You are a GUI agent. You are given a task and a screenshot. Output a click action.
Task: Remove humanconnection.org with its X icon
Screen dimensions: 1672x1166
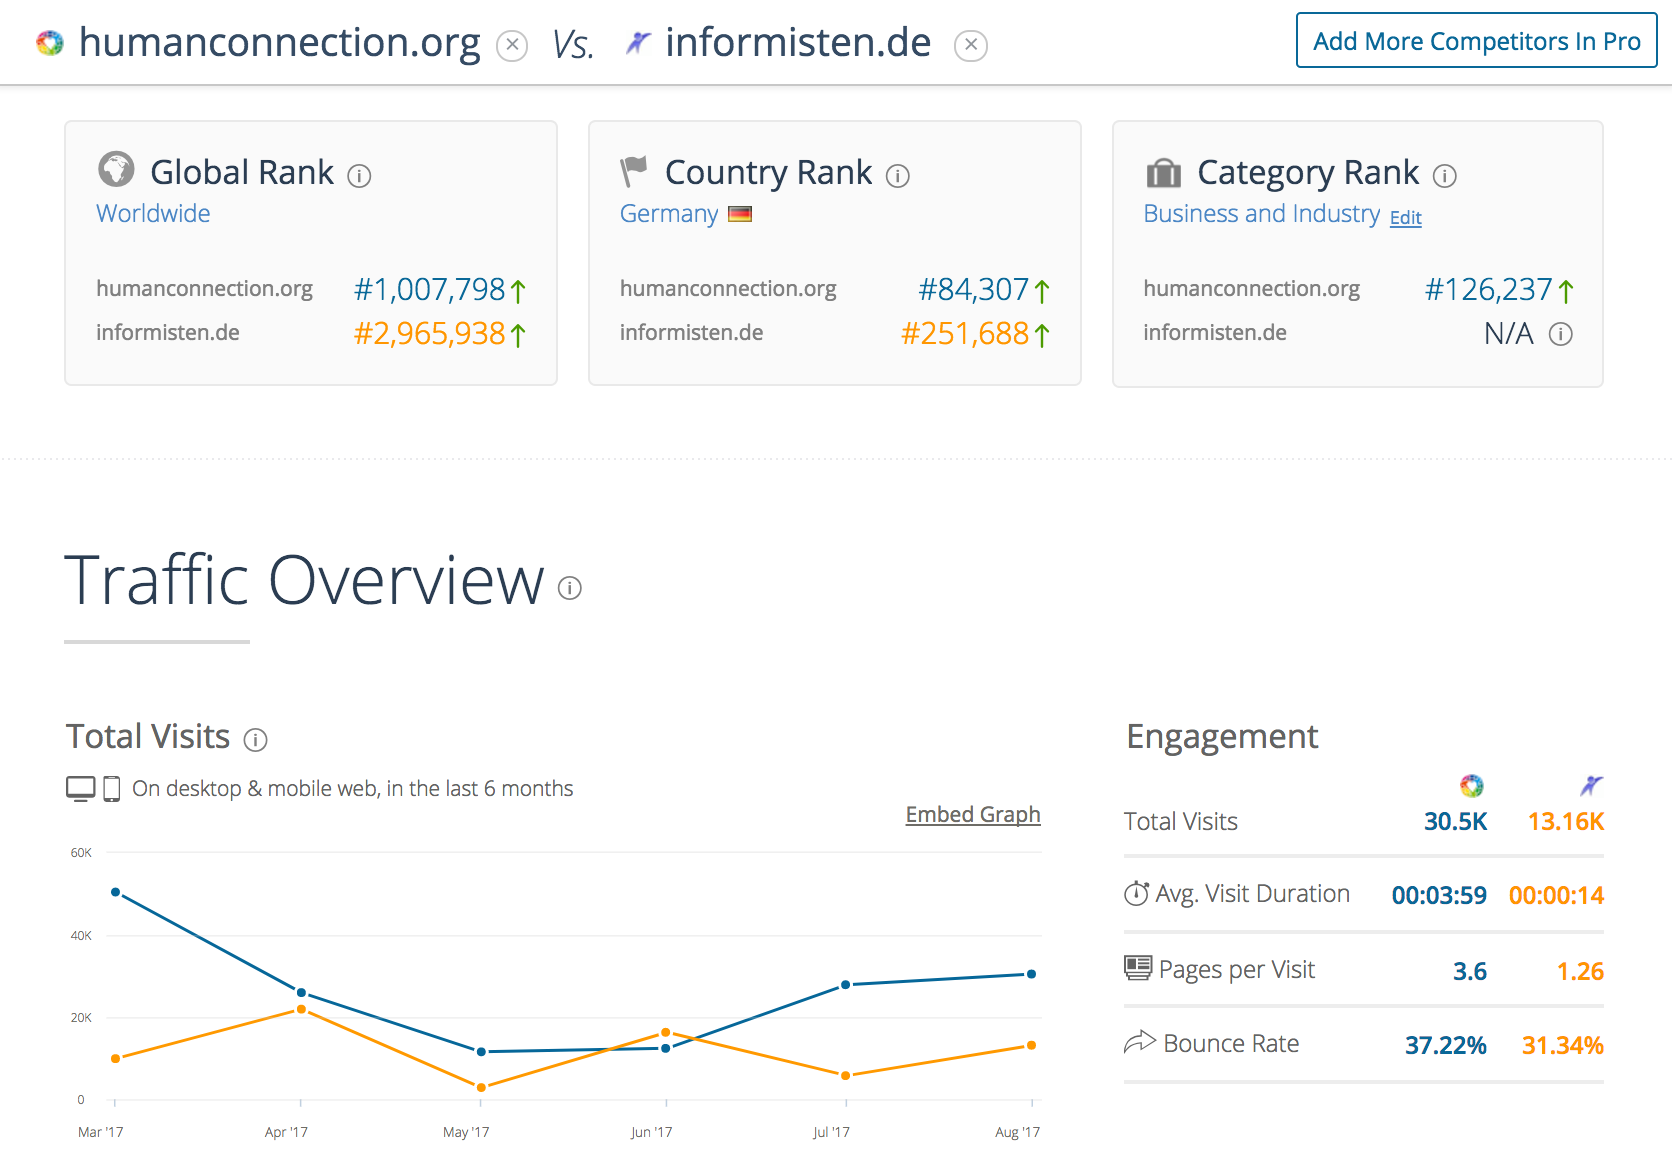[512, 45]
